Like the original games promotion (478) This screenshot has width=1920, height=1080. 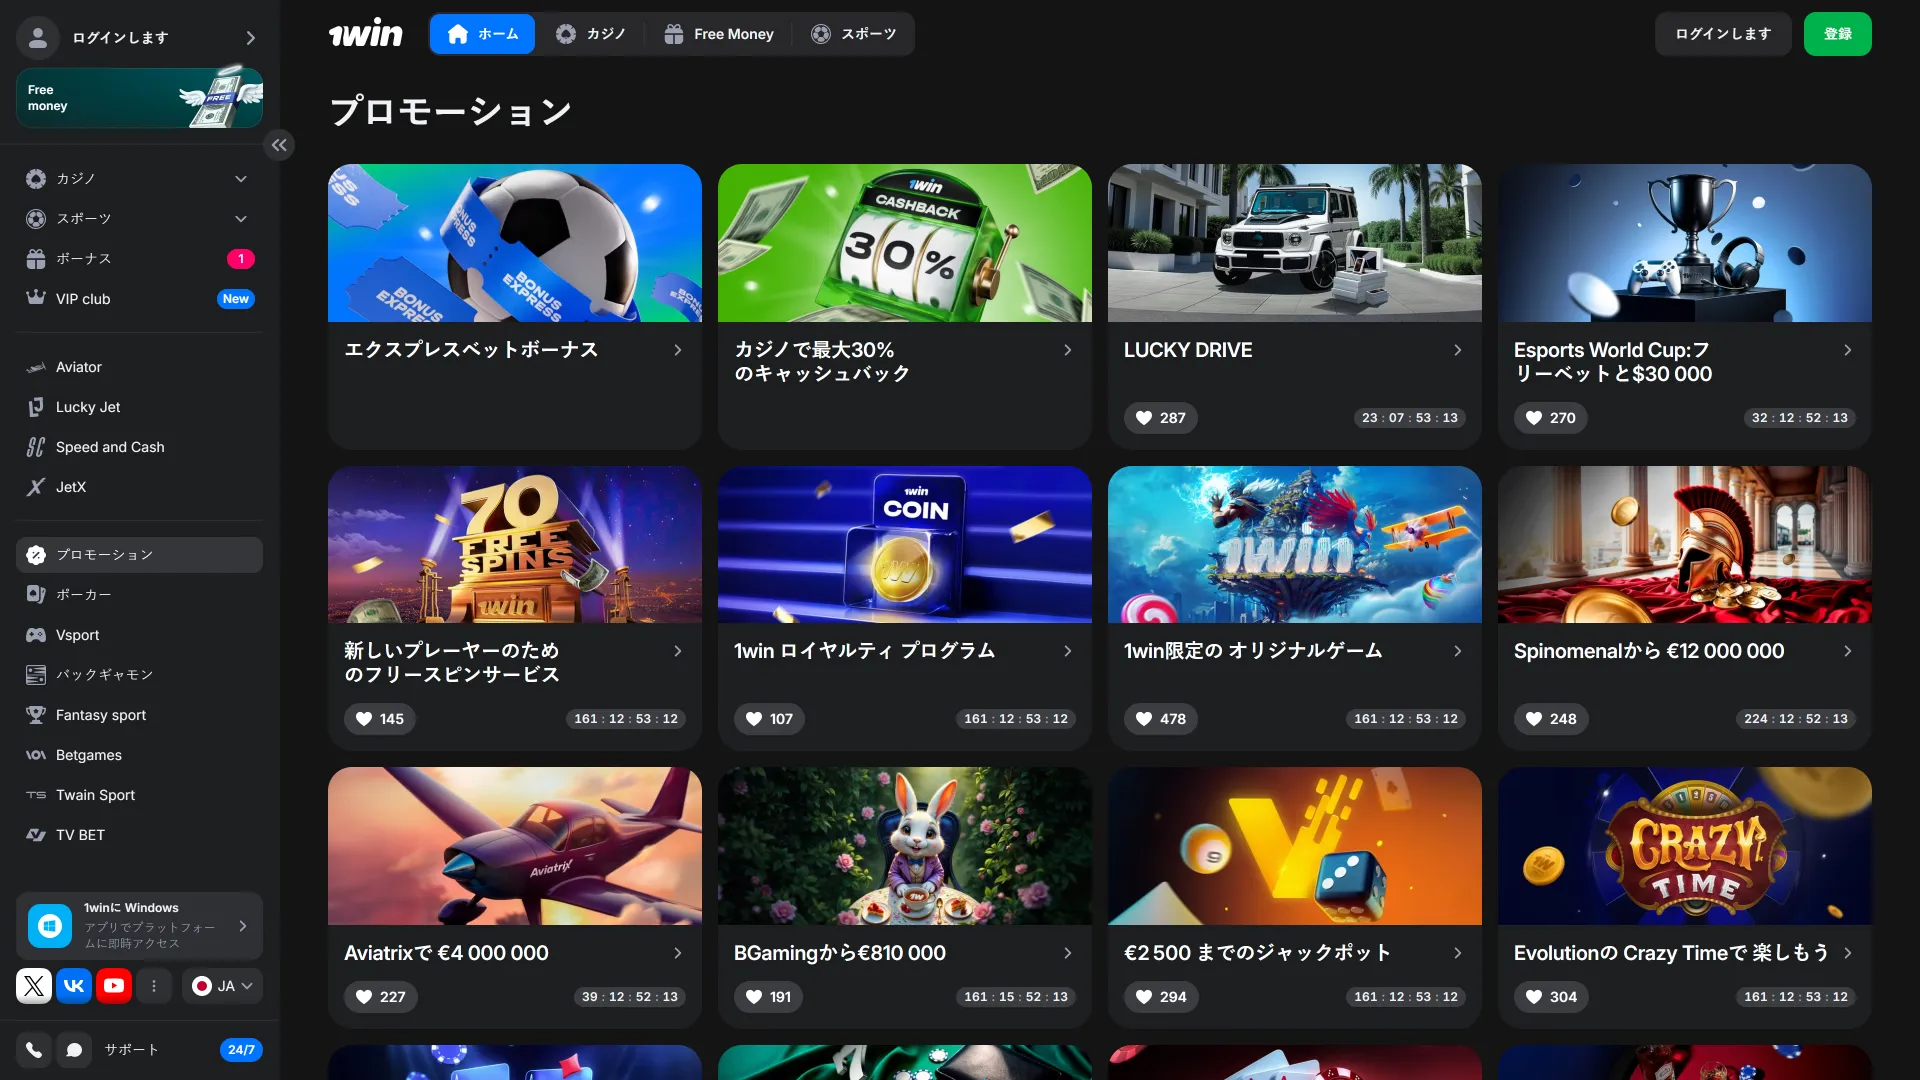[x=1160, y=719]
